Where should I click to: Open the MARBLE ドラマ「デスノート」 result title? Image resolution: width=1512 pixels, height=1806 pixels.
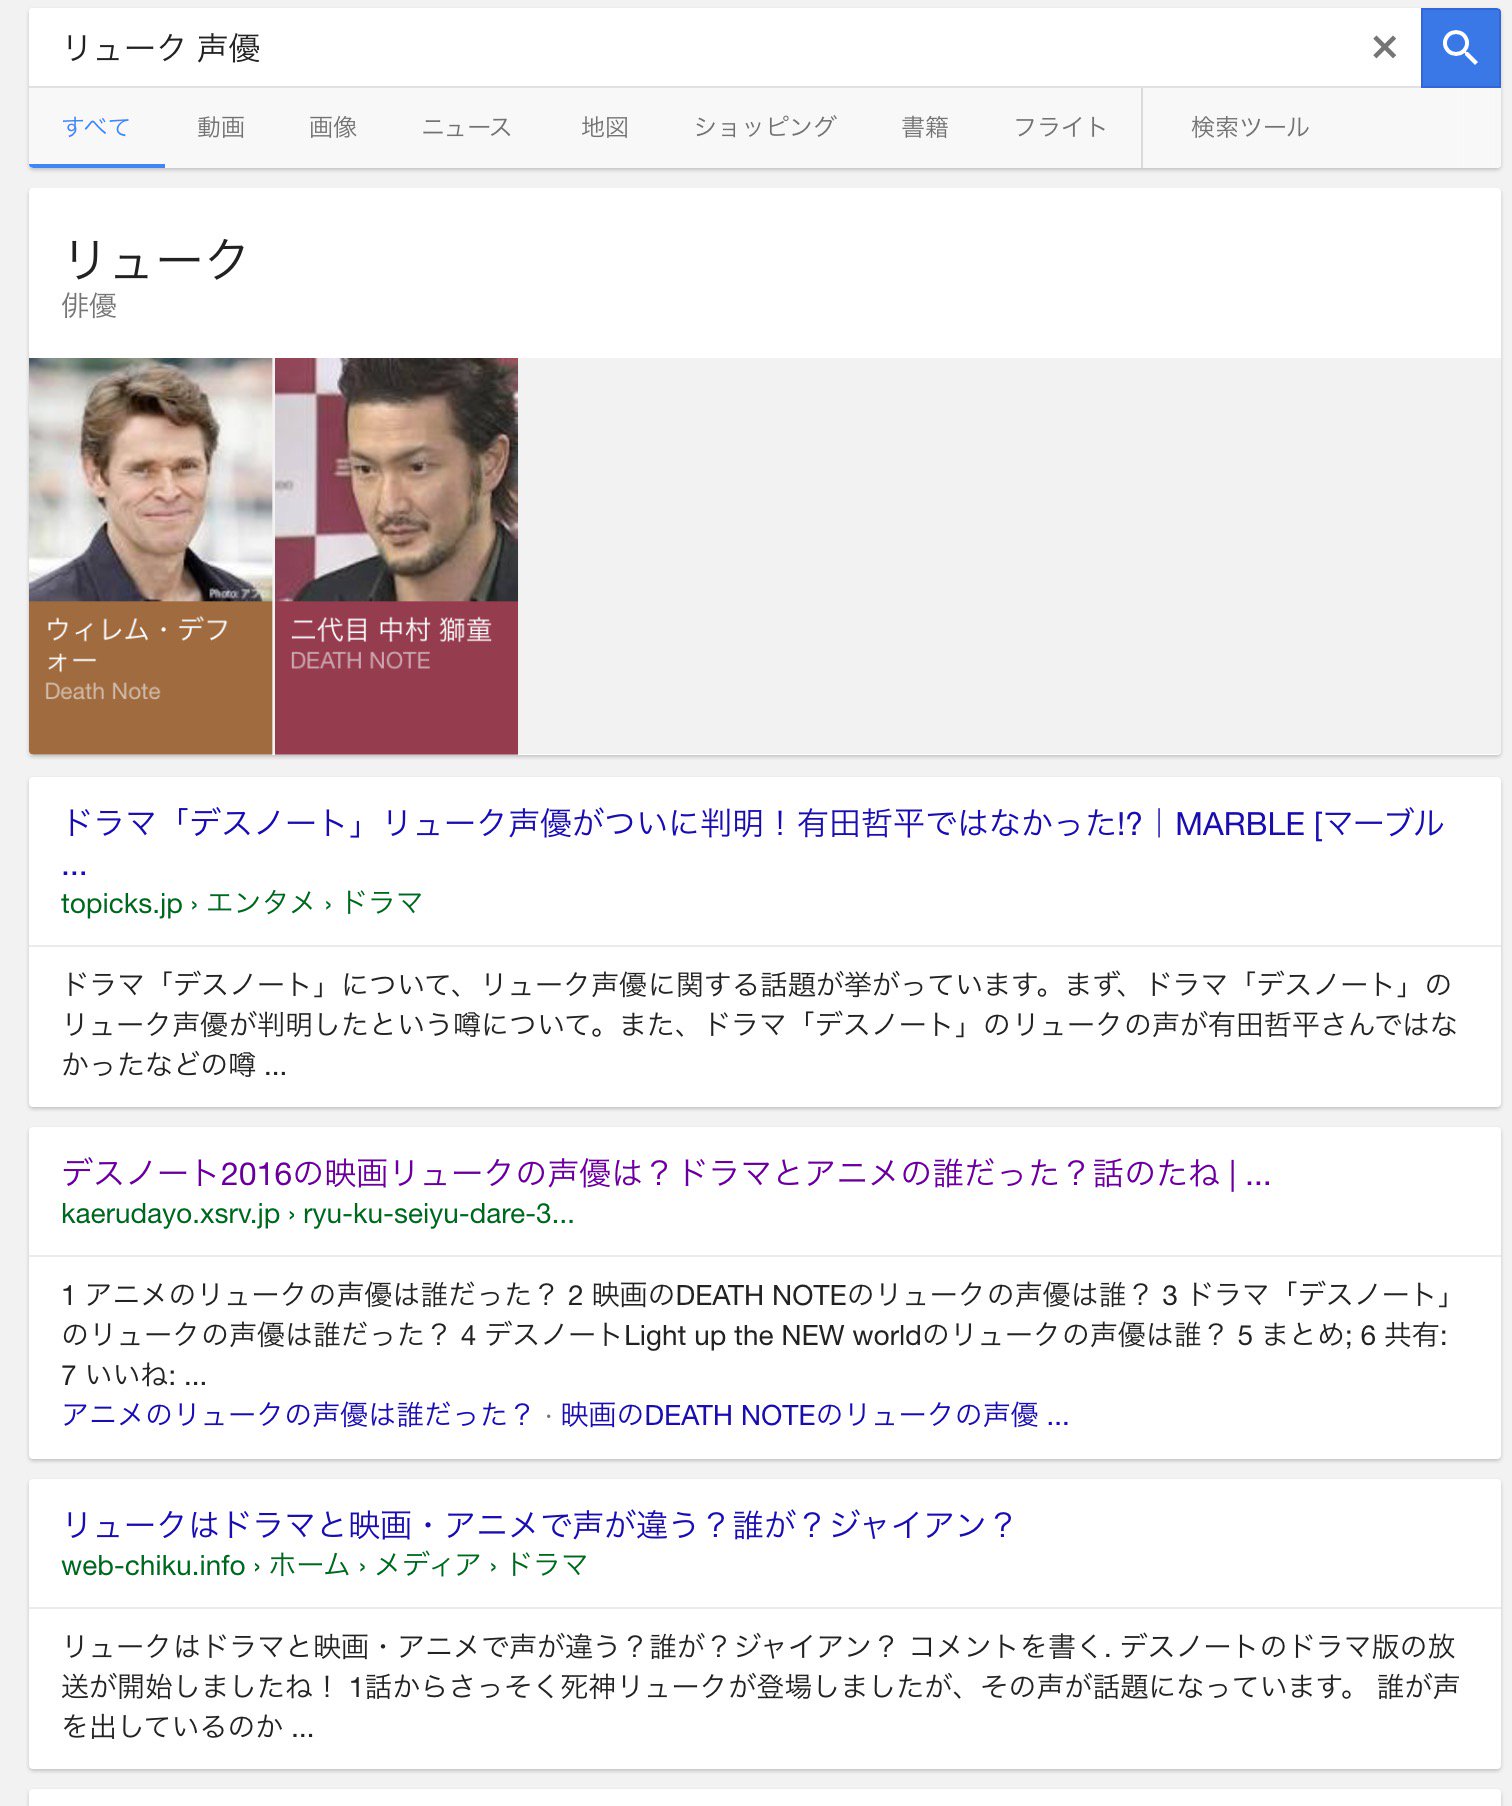coord(752,841)
